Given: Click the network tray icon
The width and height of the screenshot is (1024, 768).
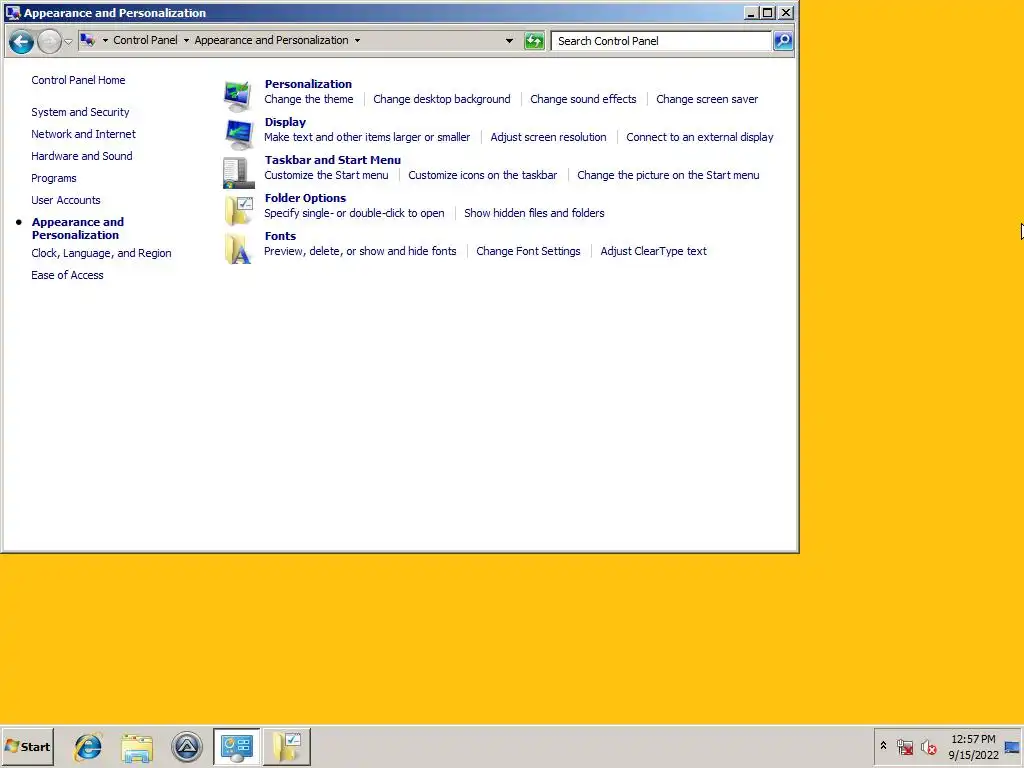Looking at the screenshot, I should pos(905,747).
